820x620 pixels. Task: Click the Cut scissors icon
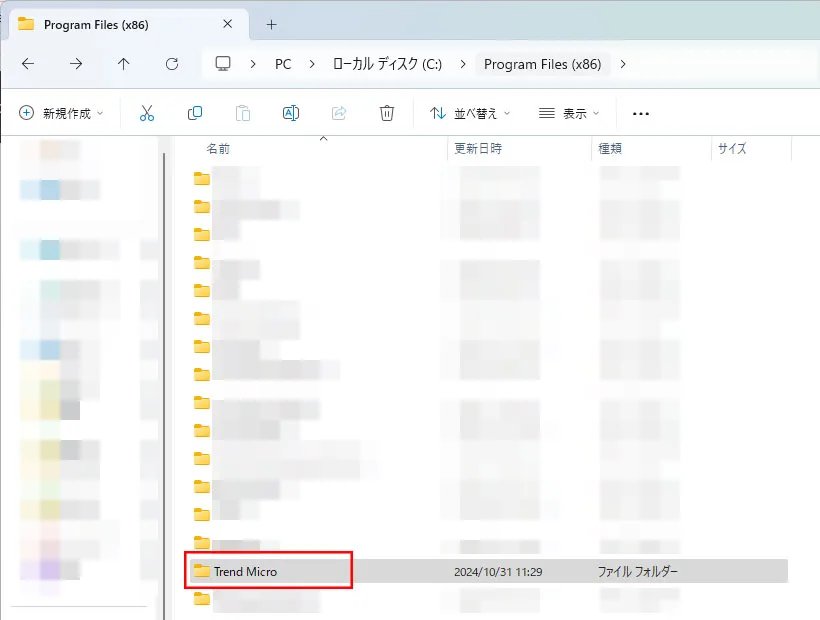[147, 113]
